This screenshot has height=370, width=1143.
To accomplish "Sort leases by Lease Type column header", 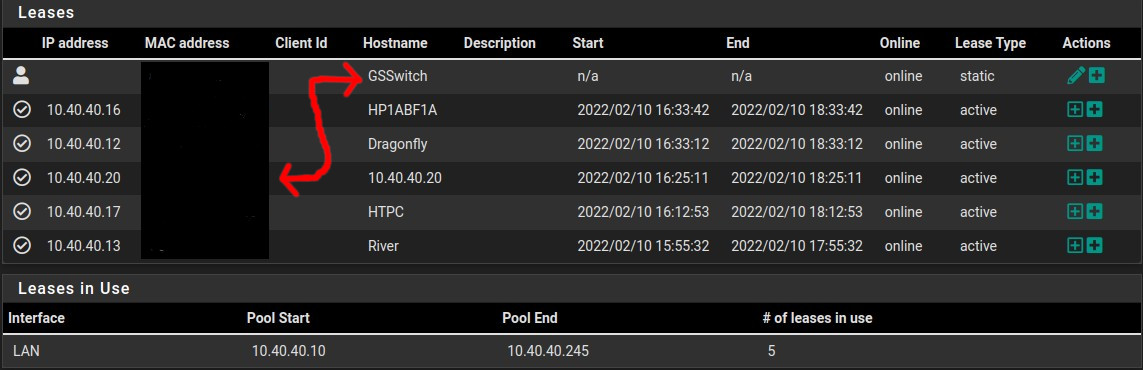I will click(990, 43).
